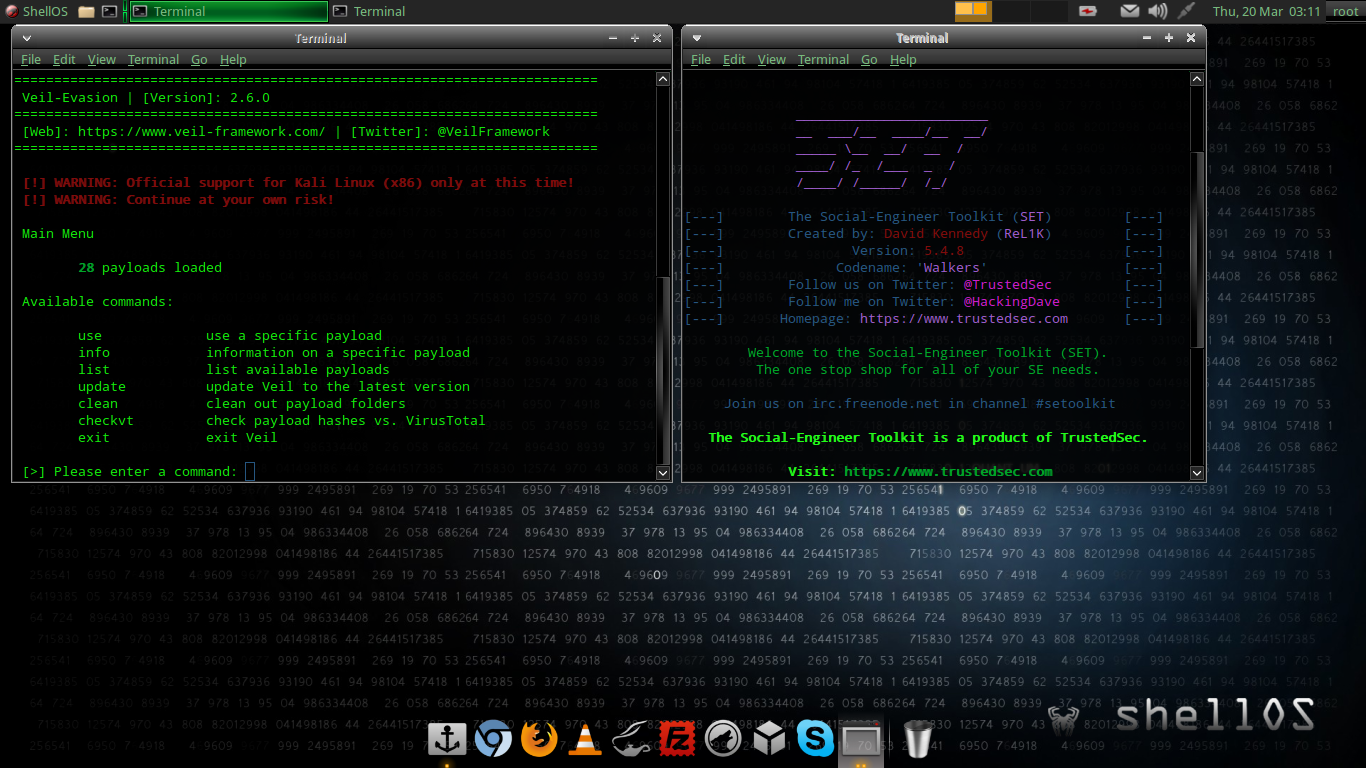1366x768 pixels.
Task: Open the Edit menu in Veil terminal
Action: pos(64,60)
